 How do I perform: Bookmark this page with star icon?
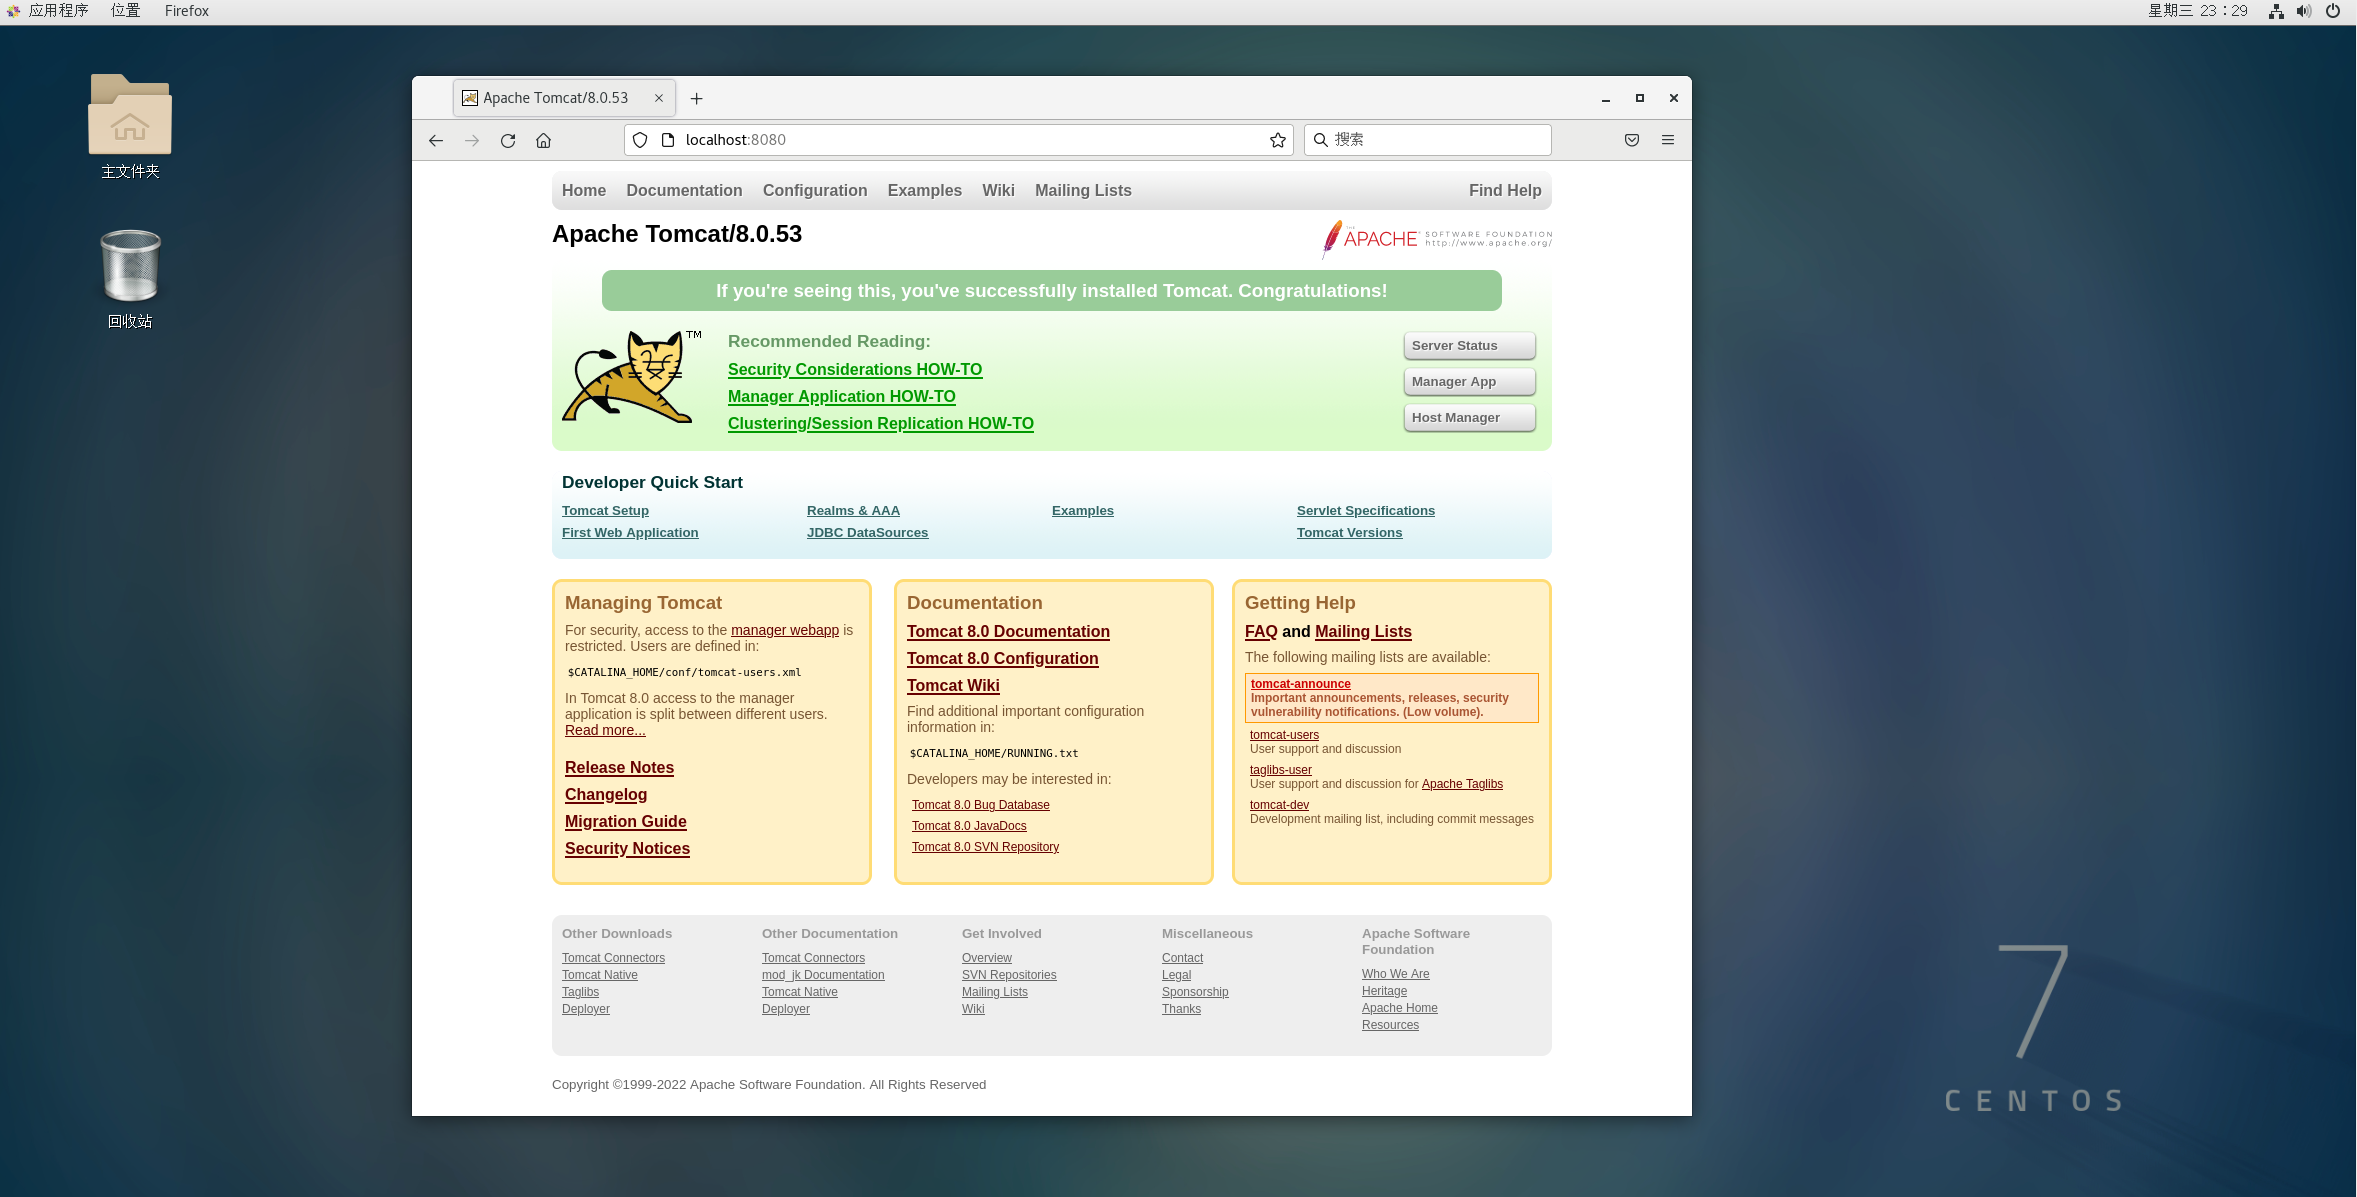pyautogui.click(x=1277, y=140)
